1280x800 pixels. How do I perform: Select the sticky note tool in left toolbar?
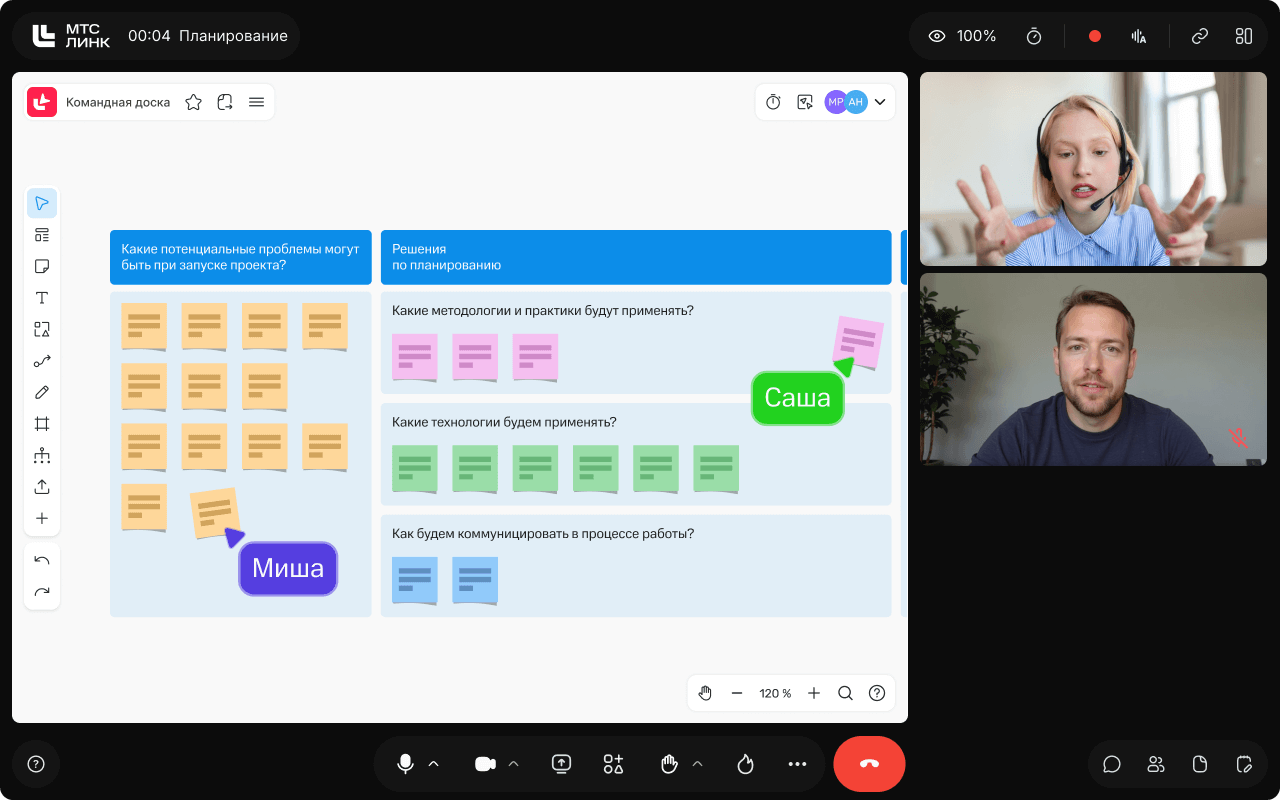(x=42, y=267)
